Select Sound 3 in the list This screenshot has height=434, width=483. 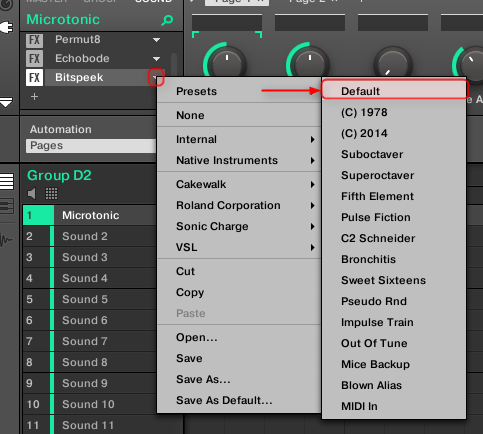[x=89, y=257]
